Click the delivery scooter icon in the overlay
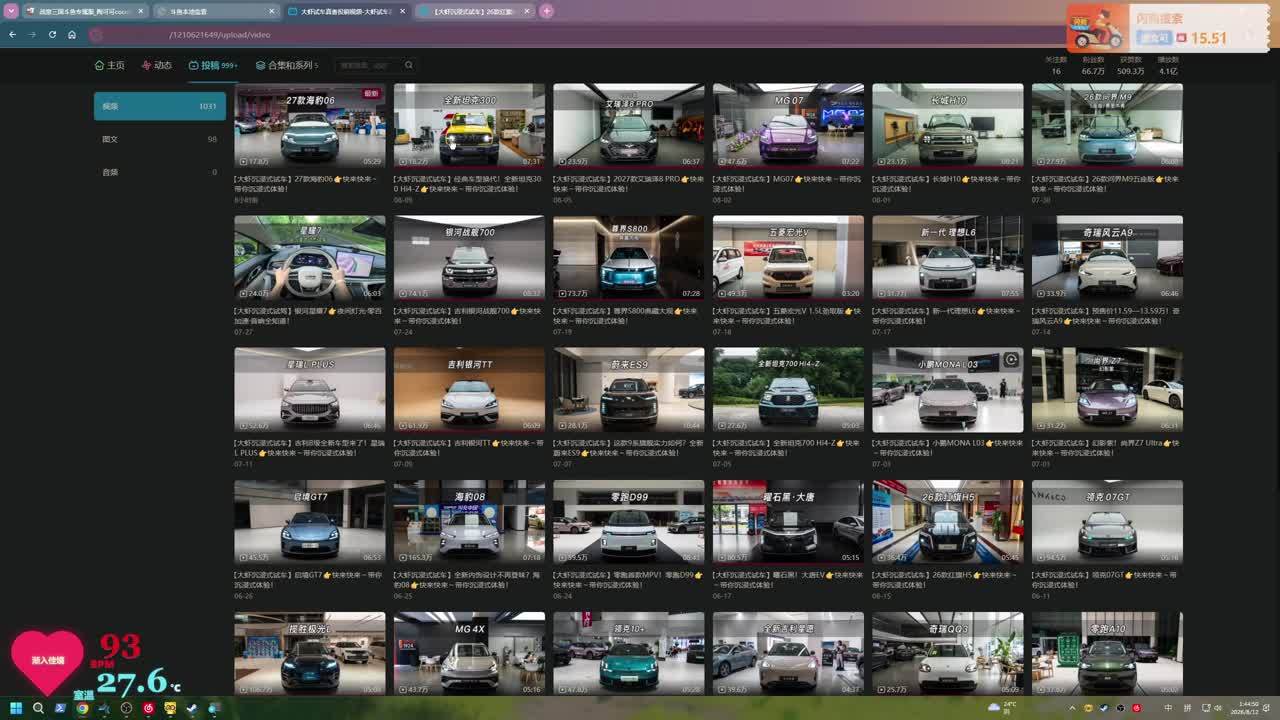The width and height of the screenshot is (1280, 720). coord(1099,27)
